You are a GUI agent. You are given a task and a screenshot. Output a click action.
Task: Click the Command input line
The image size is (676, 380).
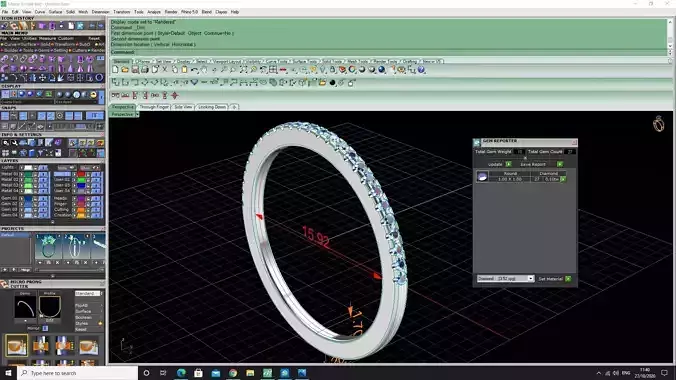coord(388,52)
